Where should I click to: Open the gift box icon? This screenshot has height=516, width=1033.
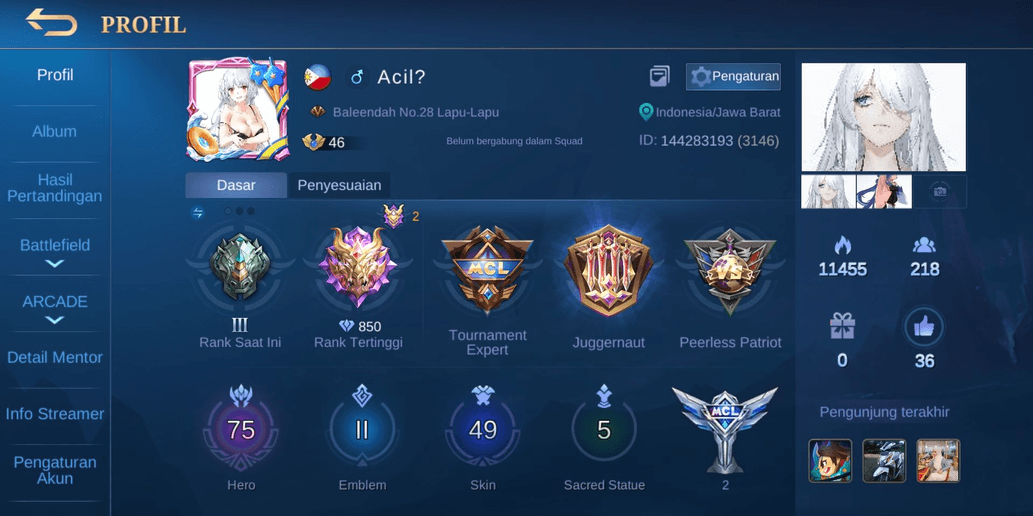coord(842,326)
